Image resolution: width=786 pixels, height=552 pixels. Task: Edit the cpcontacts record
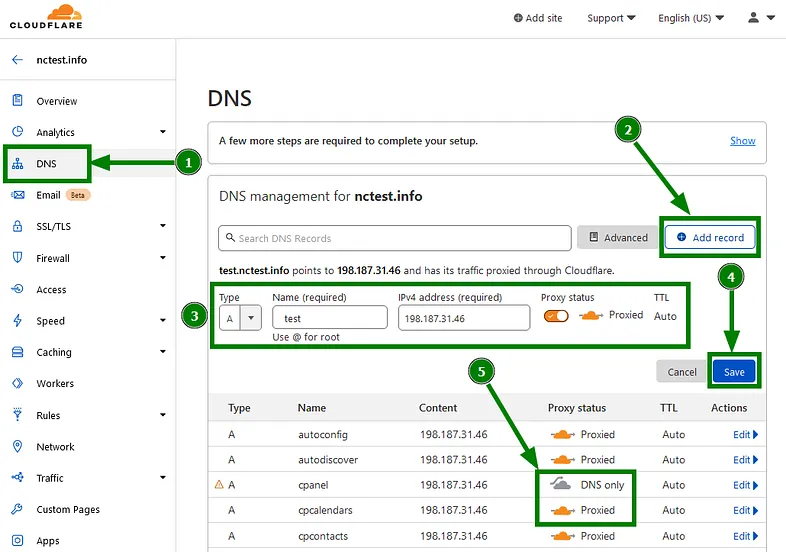[745, 536]
